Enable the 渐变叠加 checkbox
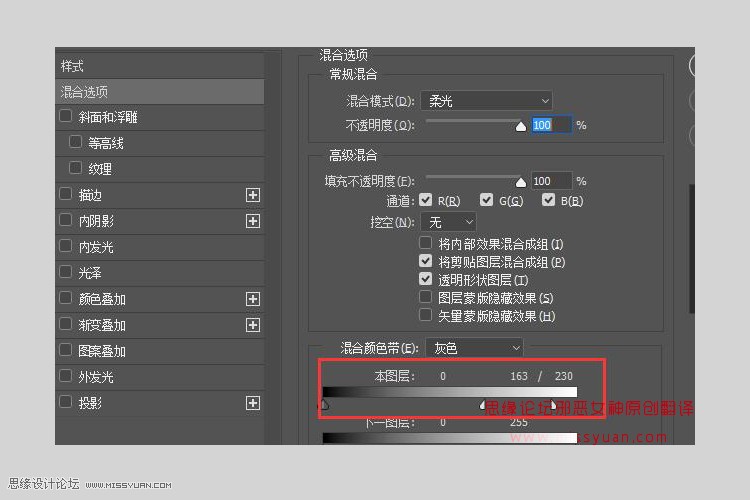The height and width of the screenshot is (500, 750). coord(66,324)
